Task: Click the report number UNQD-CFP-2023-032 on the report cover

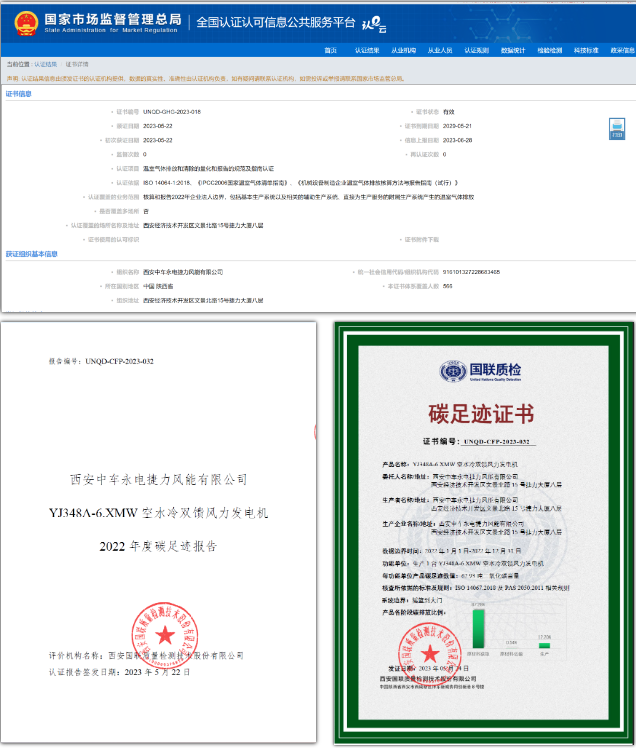Action: (119, 361)
